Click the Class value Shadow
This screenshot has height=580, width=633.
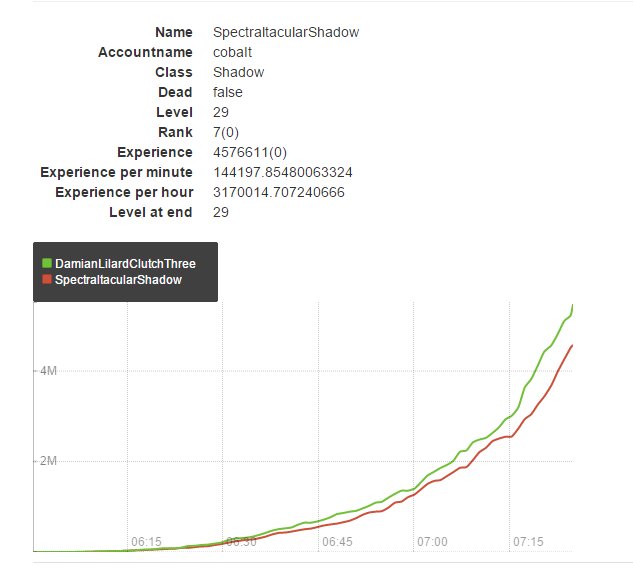coord(238,72)
